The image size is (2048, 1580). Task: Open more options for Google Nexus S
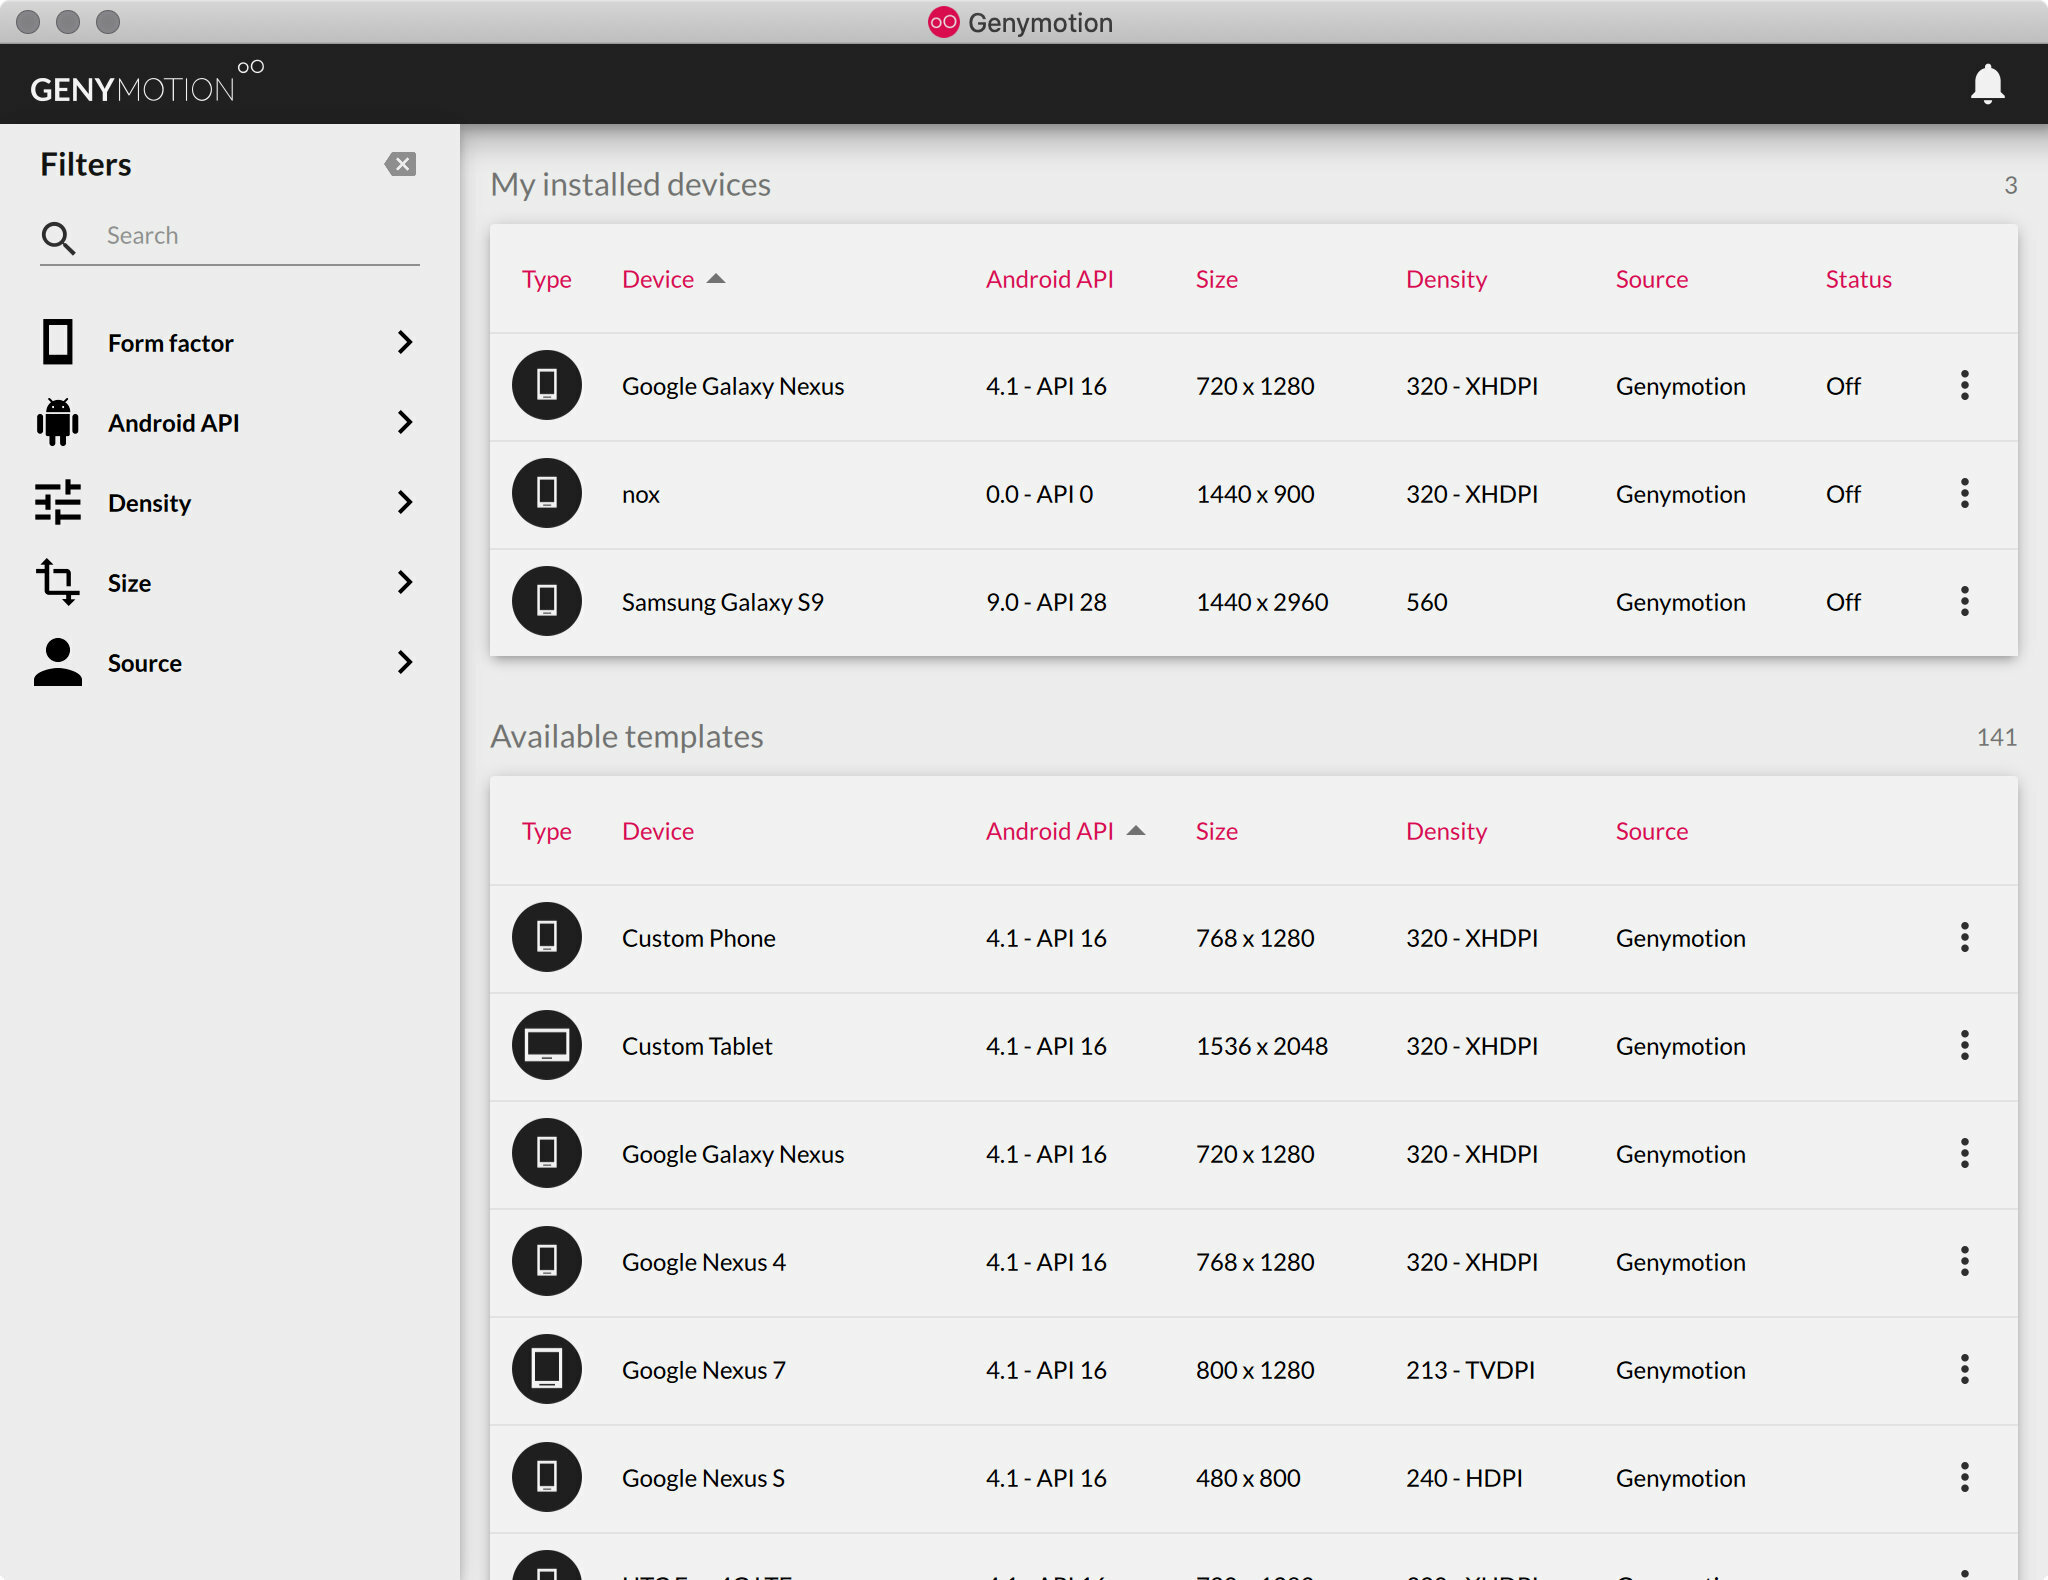coord(1964,1478)
